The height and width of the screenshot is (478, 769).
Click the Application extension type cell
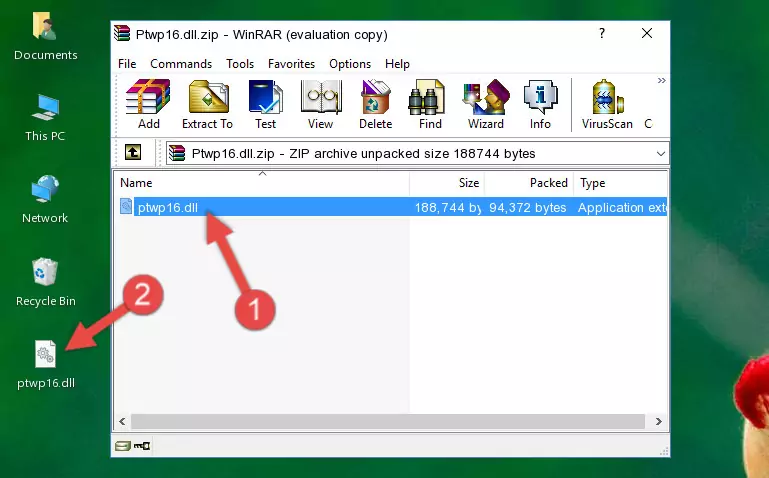pos(622,207)
